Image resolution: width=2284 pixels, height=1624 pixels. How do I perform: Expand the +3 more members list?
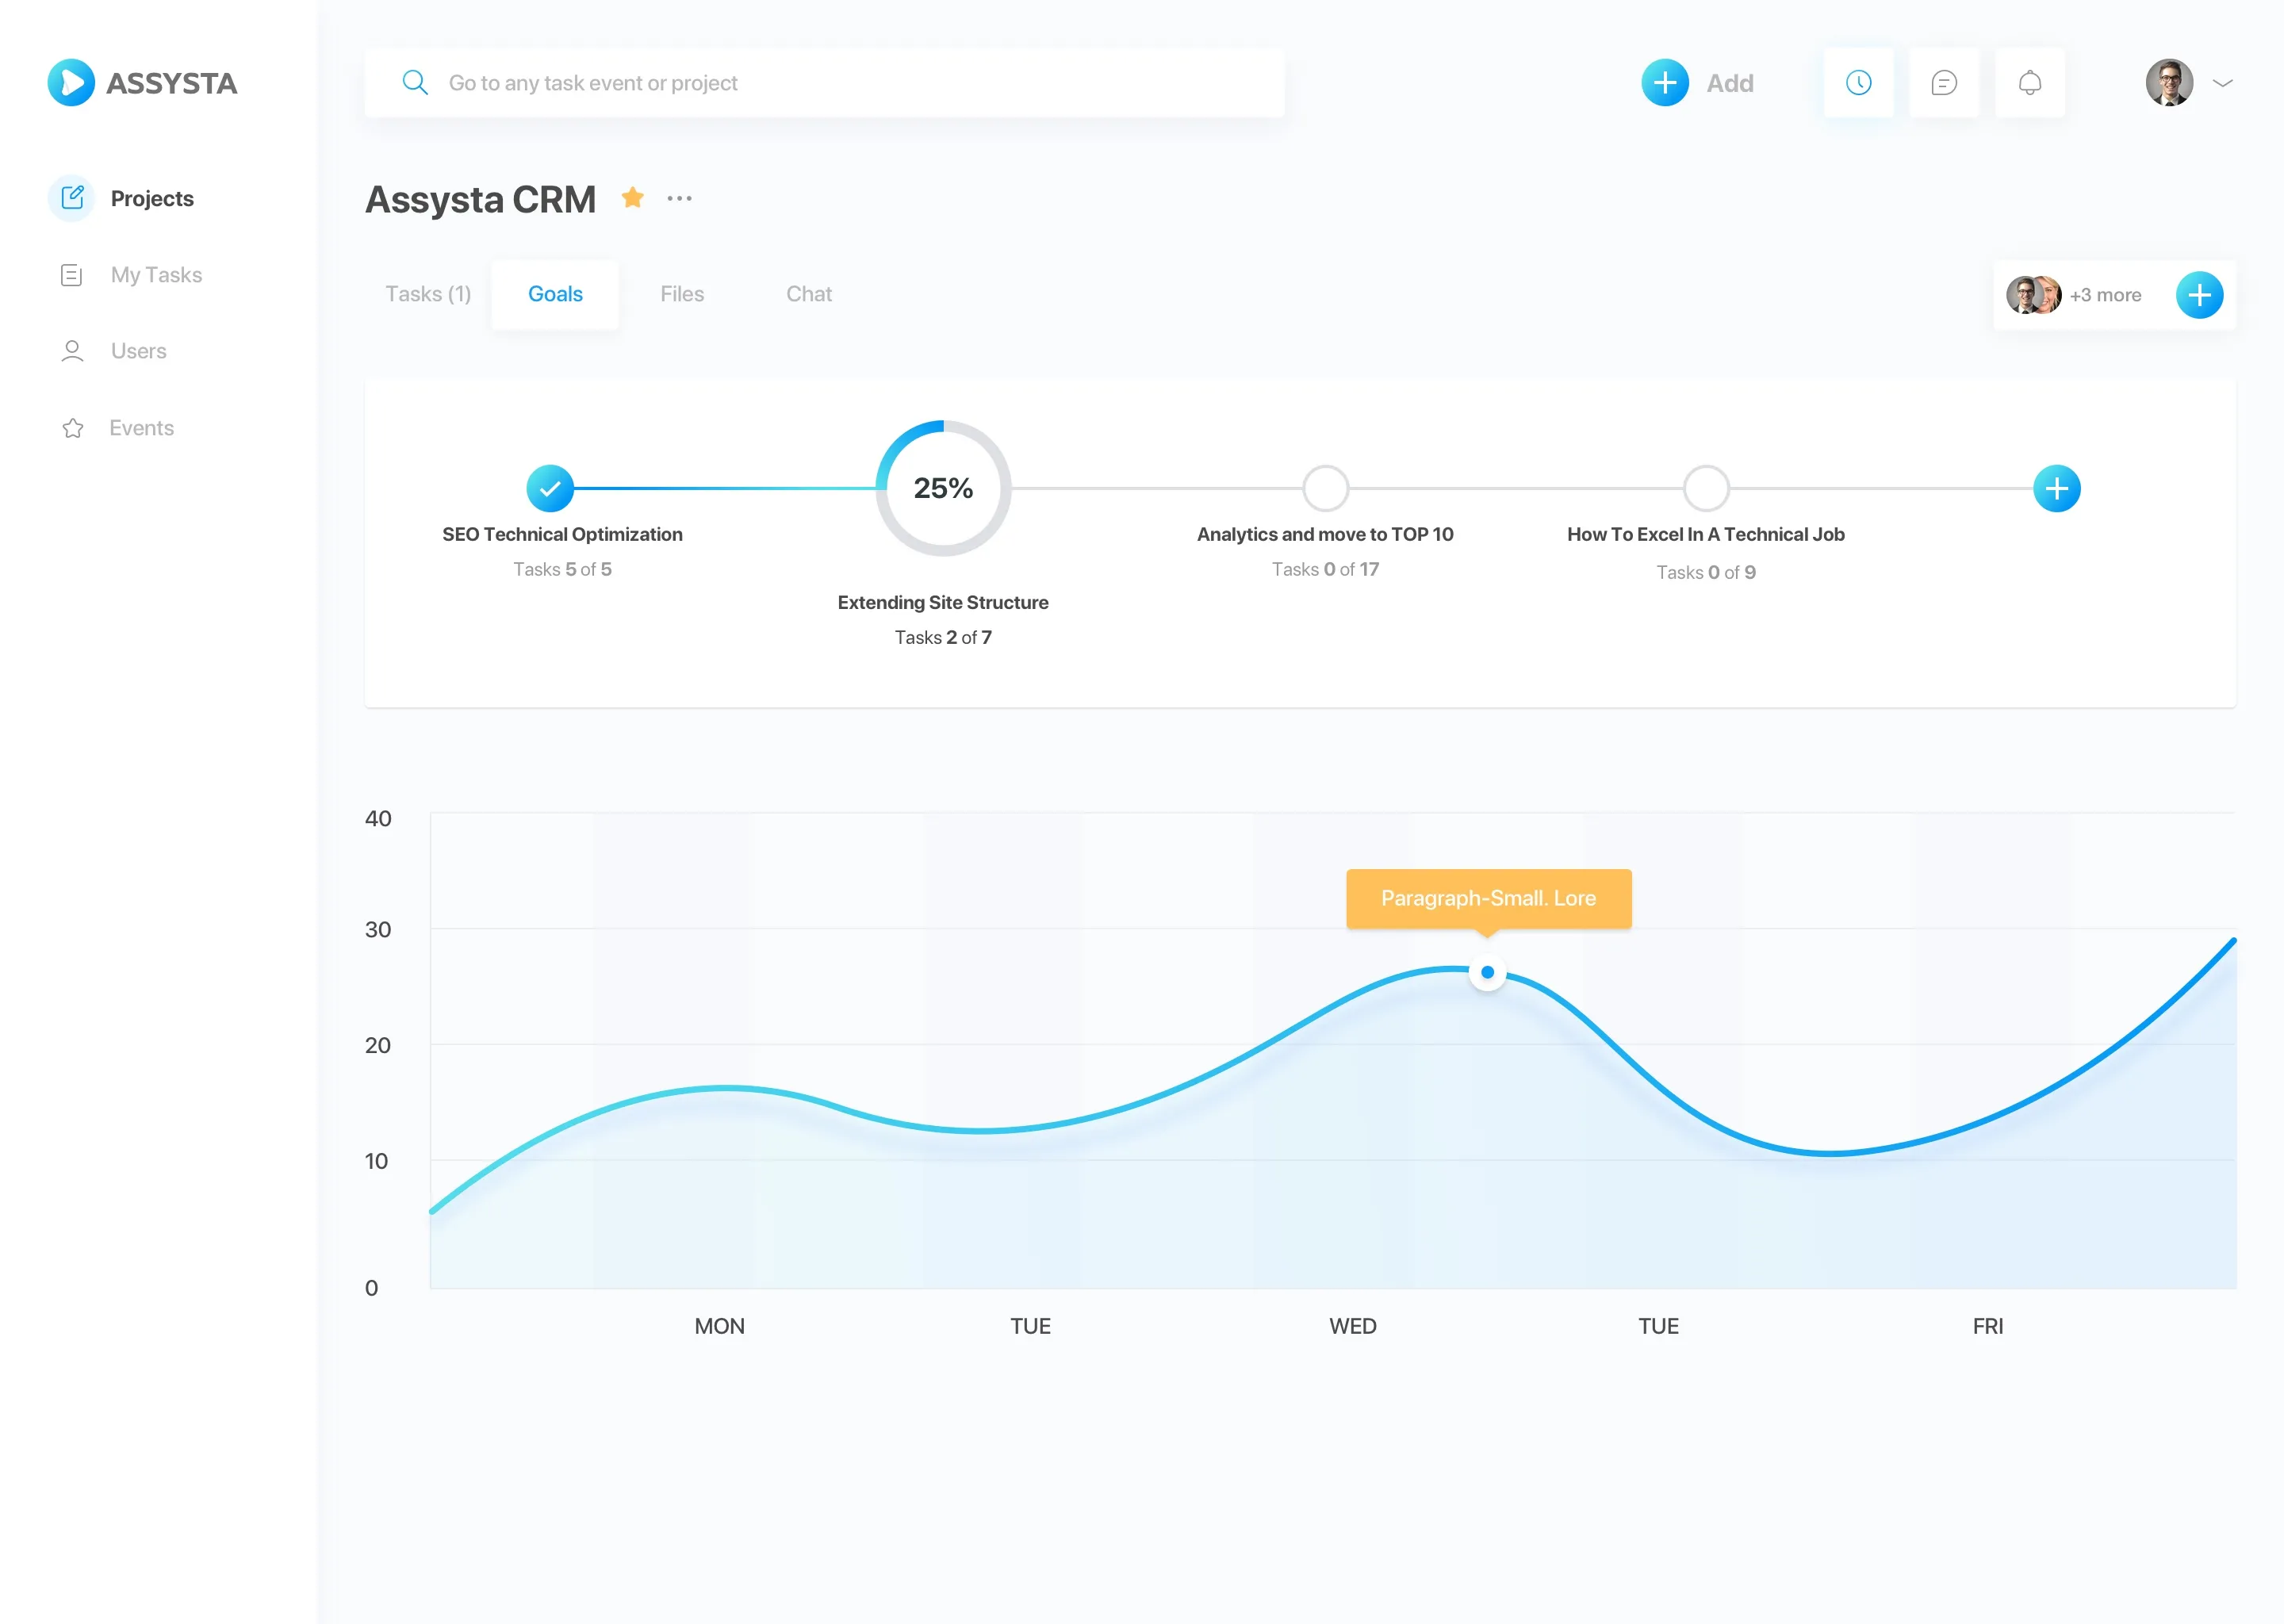(2105, 295)
